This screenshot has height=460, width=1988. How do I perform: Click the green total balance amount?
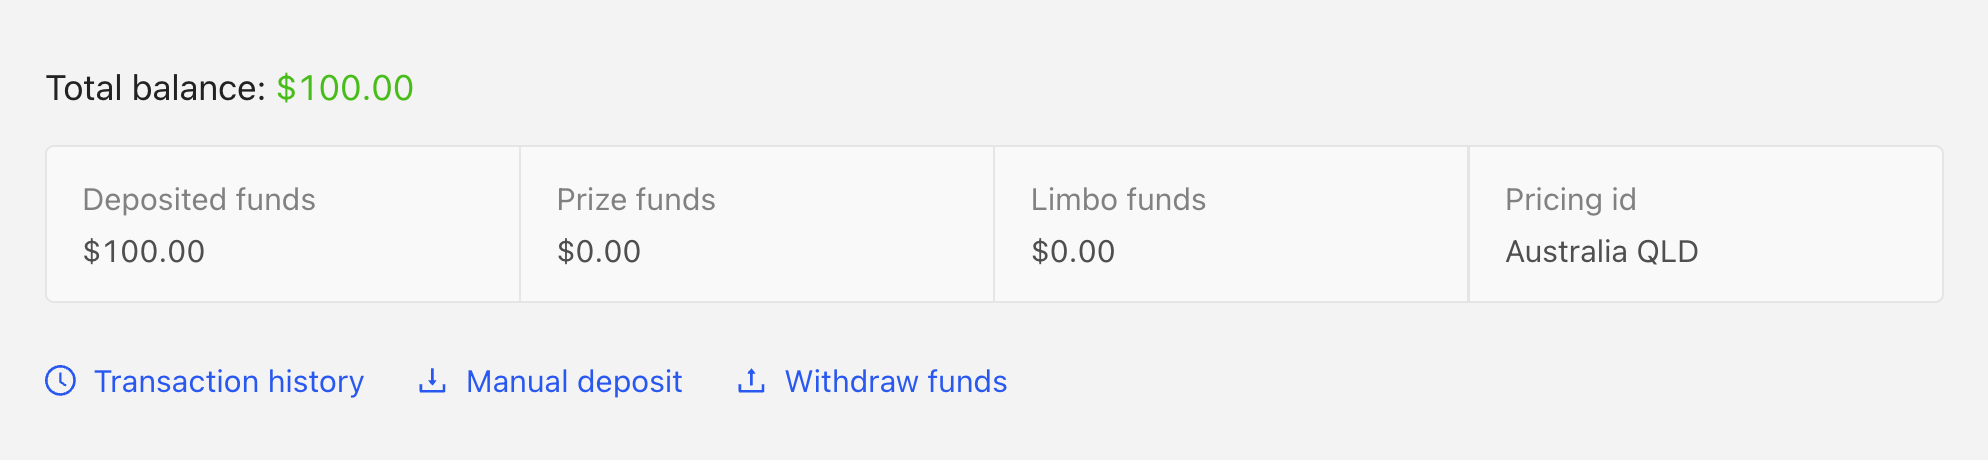[x=345, y=88]
